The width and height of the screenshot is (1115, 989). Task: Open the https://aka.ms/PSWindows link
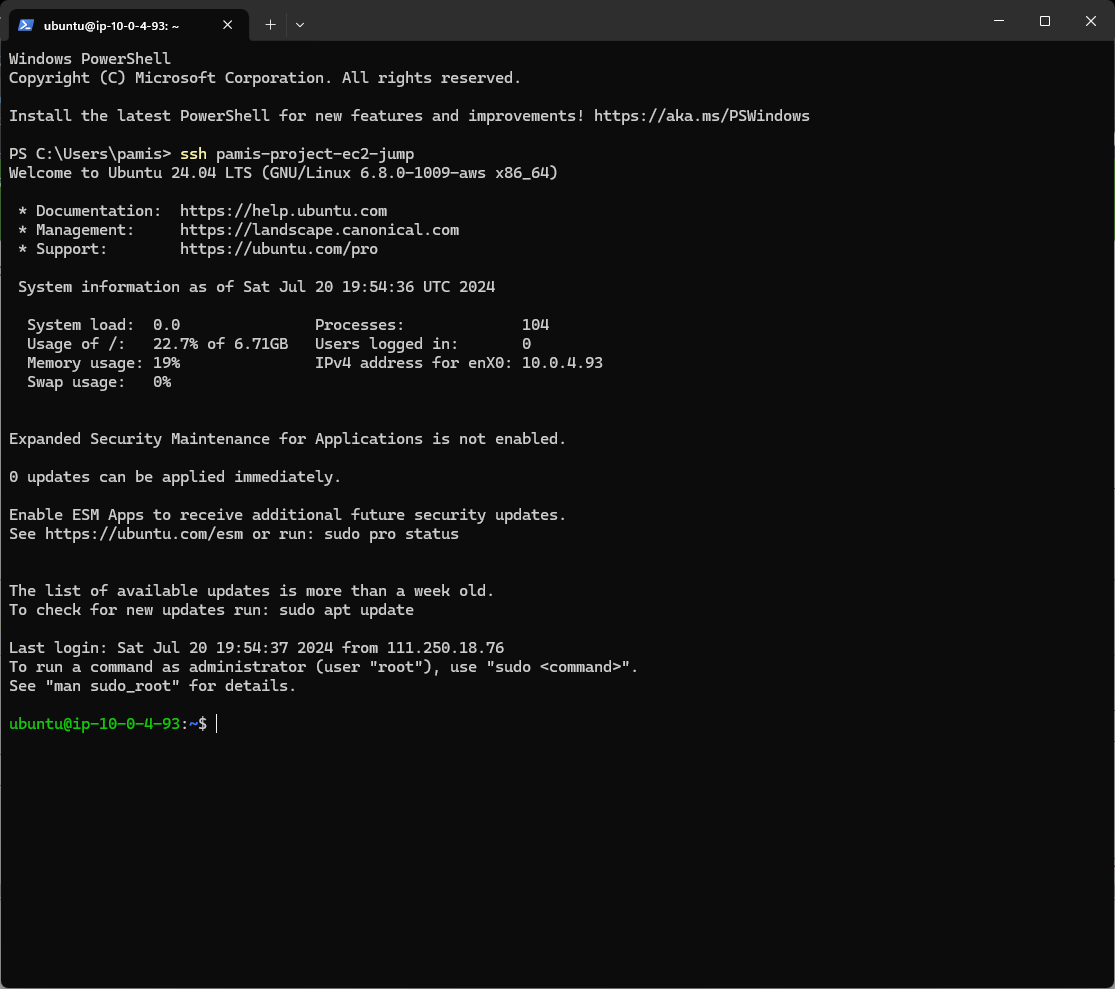coord(702,116)
